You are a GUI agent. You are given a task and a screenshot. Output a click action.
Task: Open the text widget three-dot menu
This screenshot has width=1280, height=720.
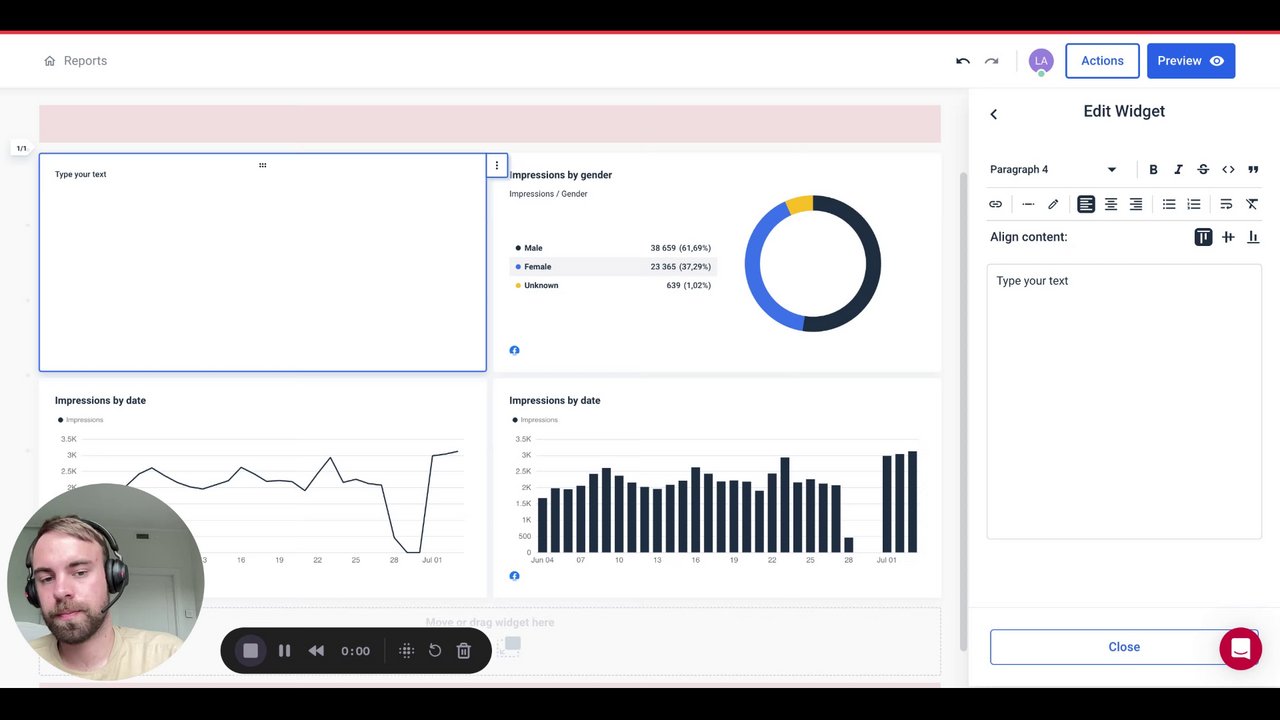[496, 166]
